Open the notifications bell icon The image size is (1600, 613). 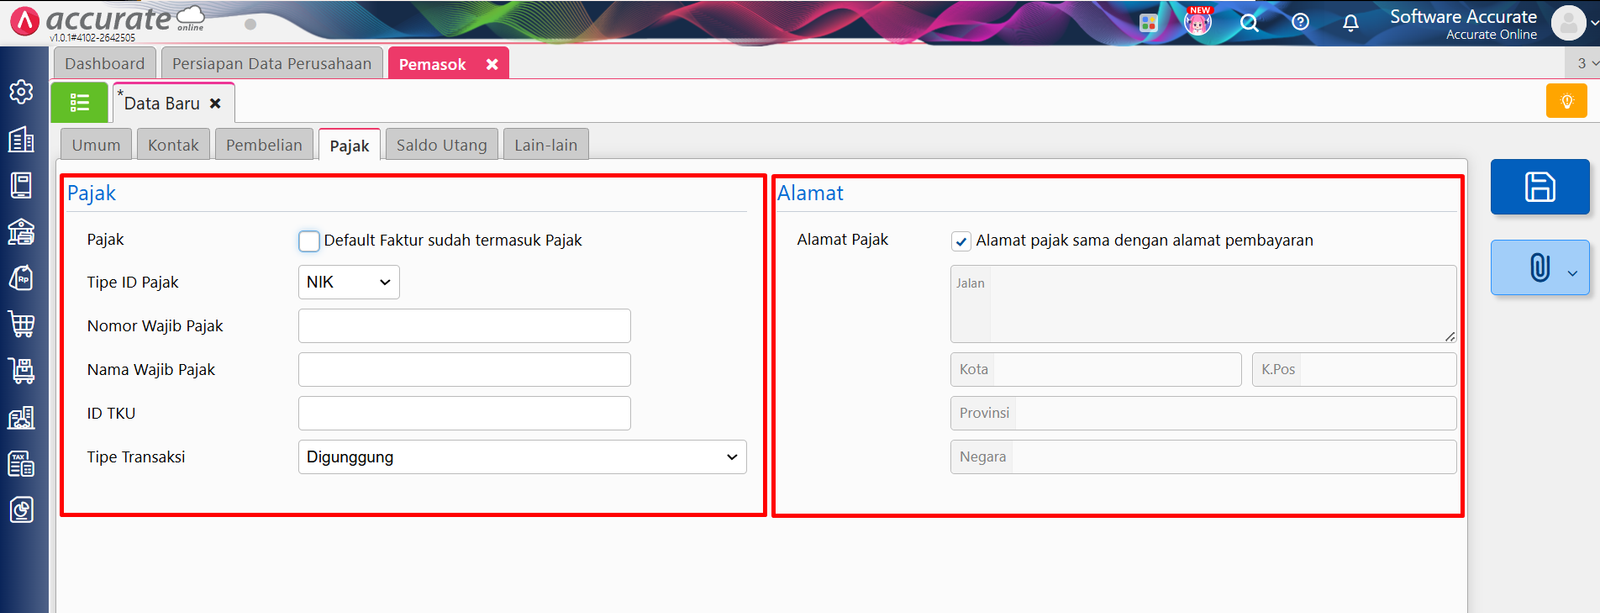1350,22
